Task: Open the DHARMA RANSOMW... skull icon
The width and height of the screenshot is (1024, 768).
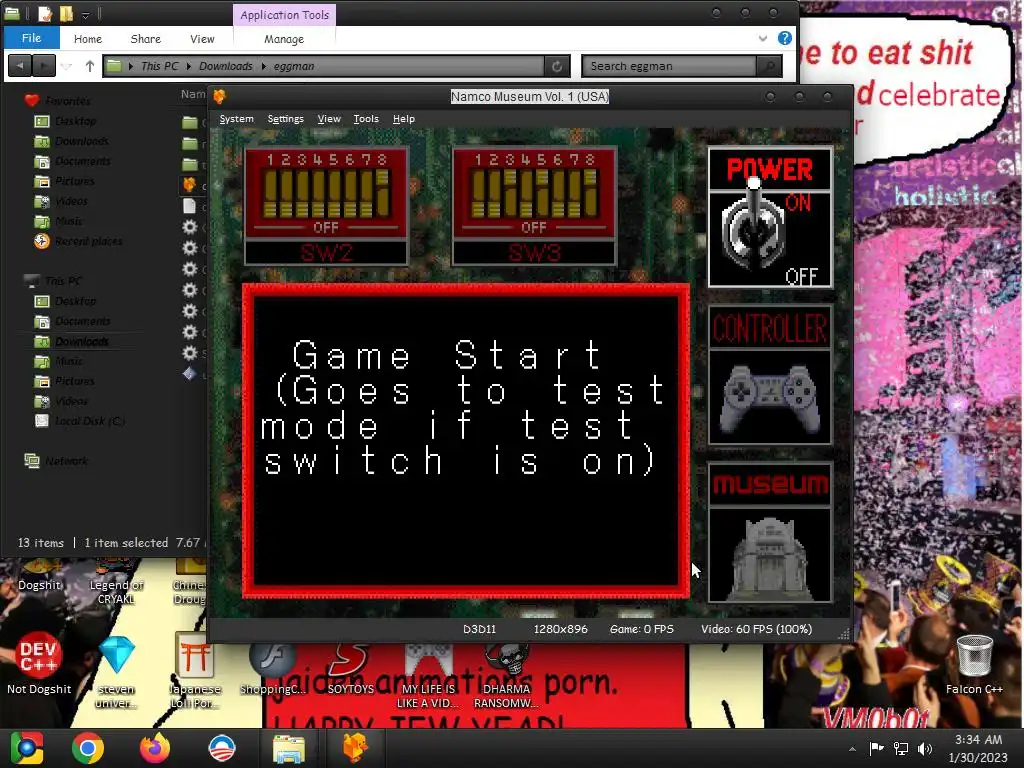Action: 506,677
